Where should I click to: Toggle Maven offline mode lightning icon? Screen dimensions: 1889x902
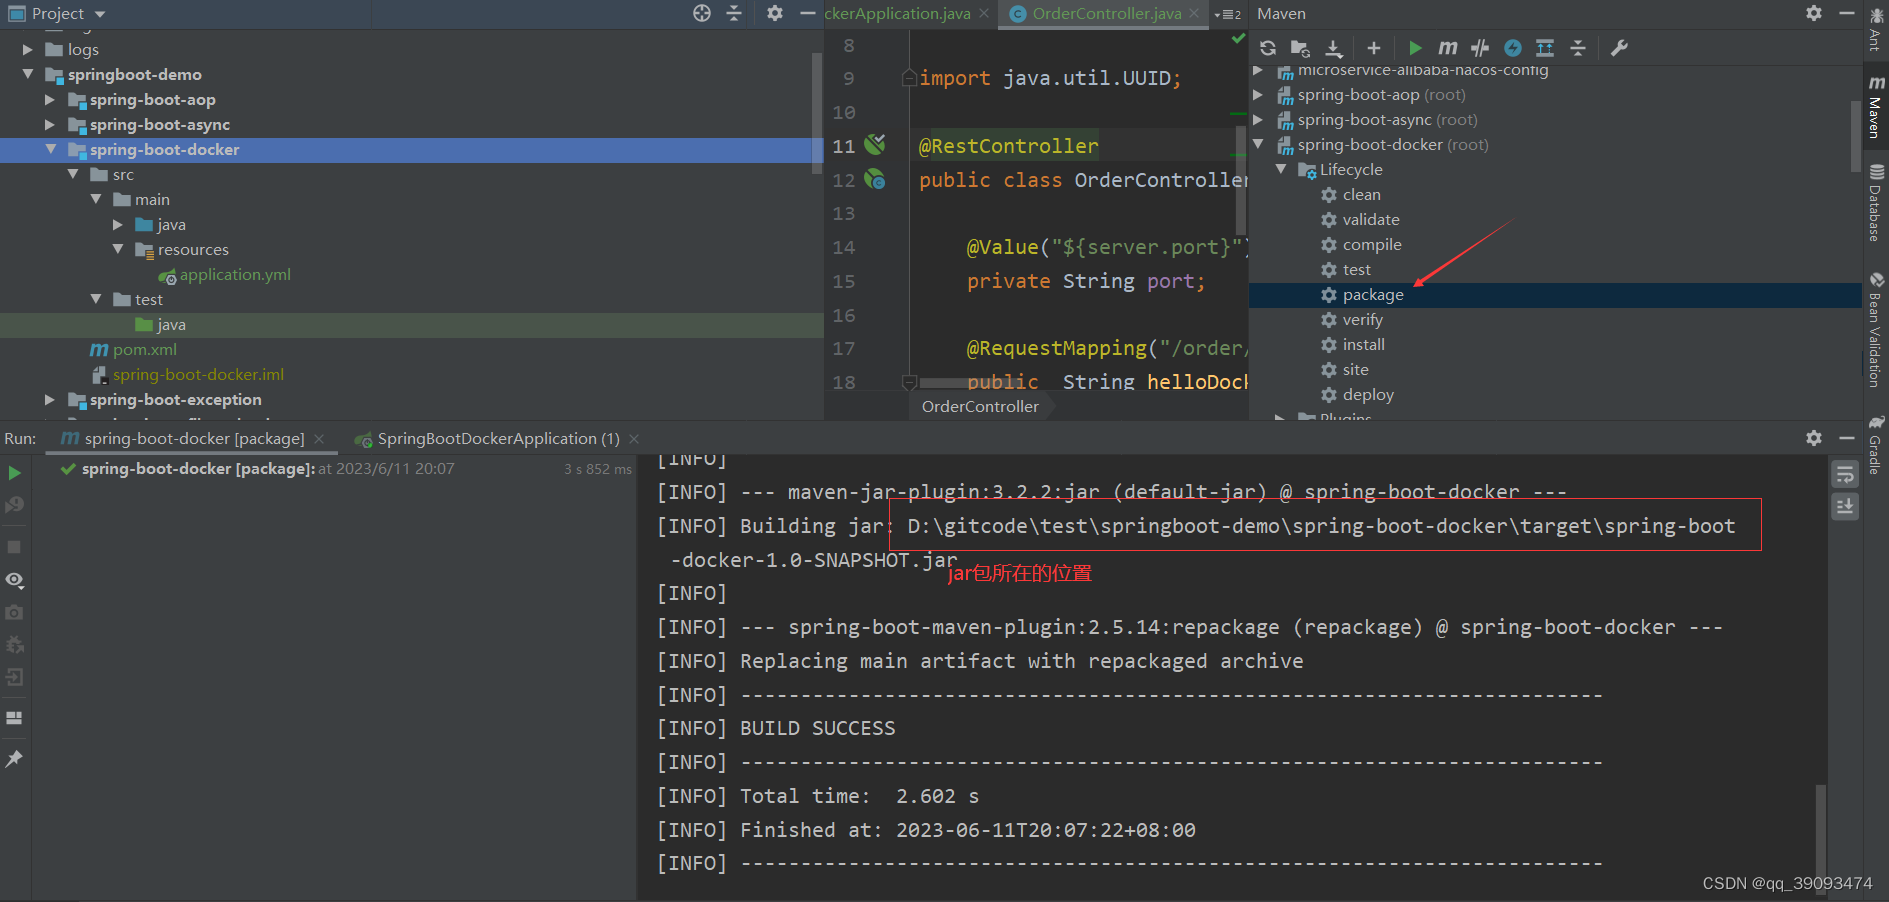tap(1513, 48)
